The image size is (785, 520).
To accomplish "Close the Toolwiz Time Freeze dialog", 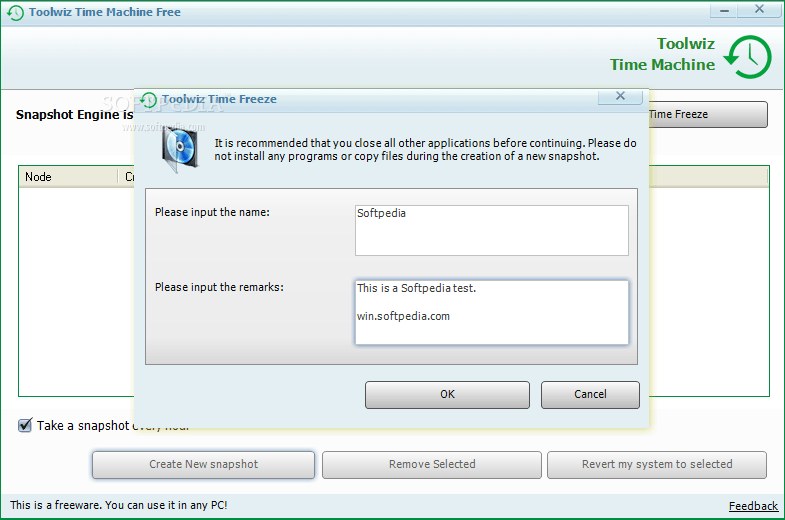I will coord(620,96).
